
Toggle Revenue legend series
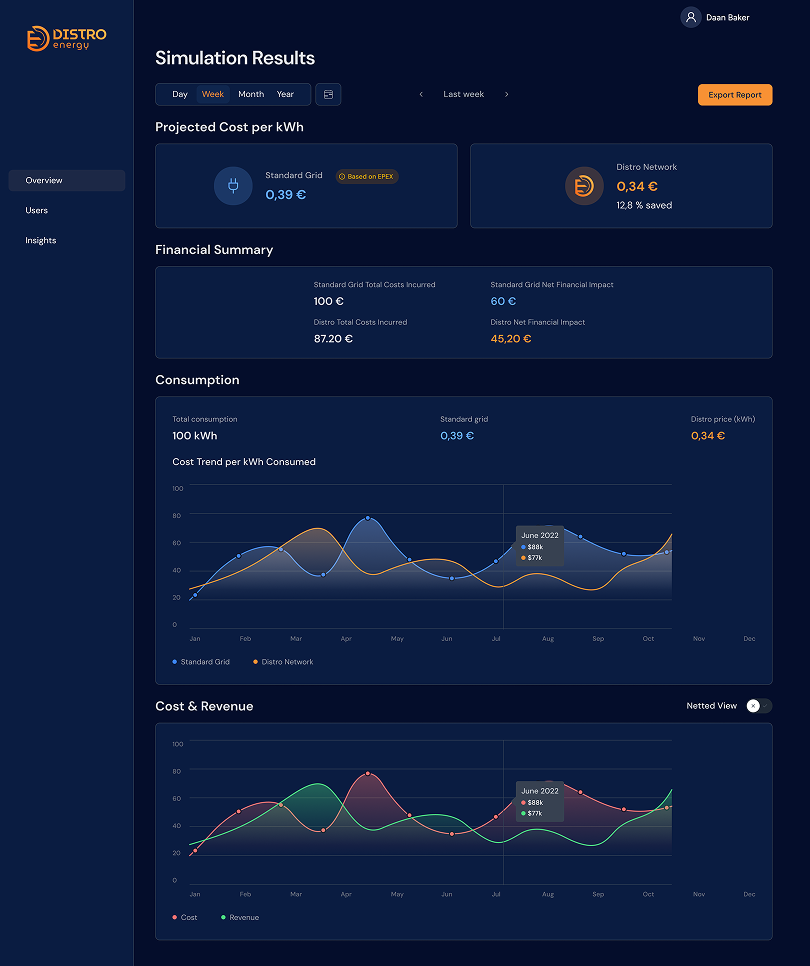coord(240,917)
